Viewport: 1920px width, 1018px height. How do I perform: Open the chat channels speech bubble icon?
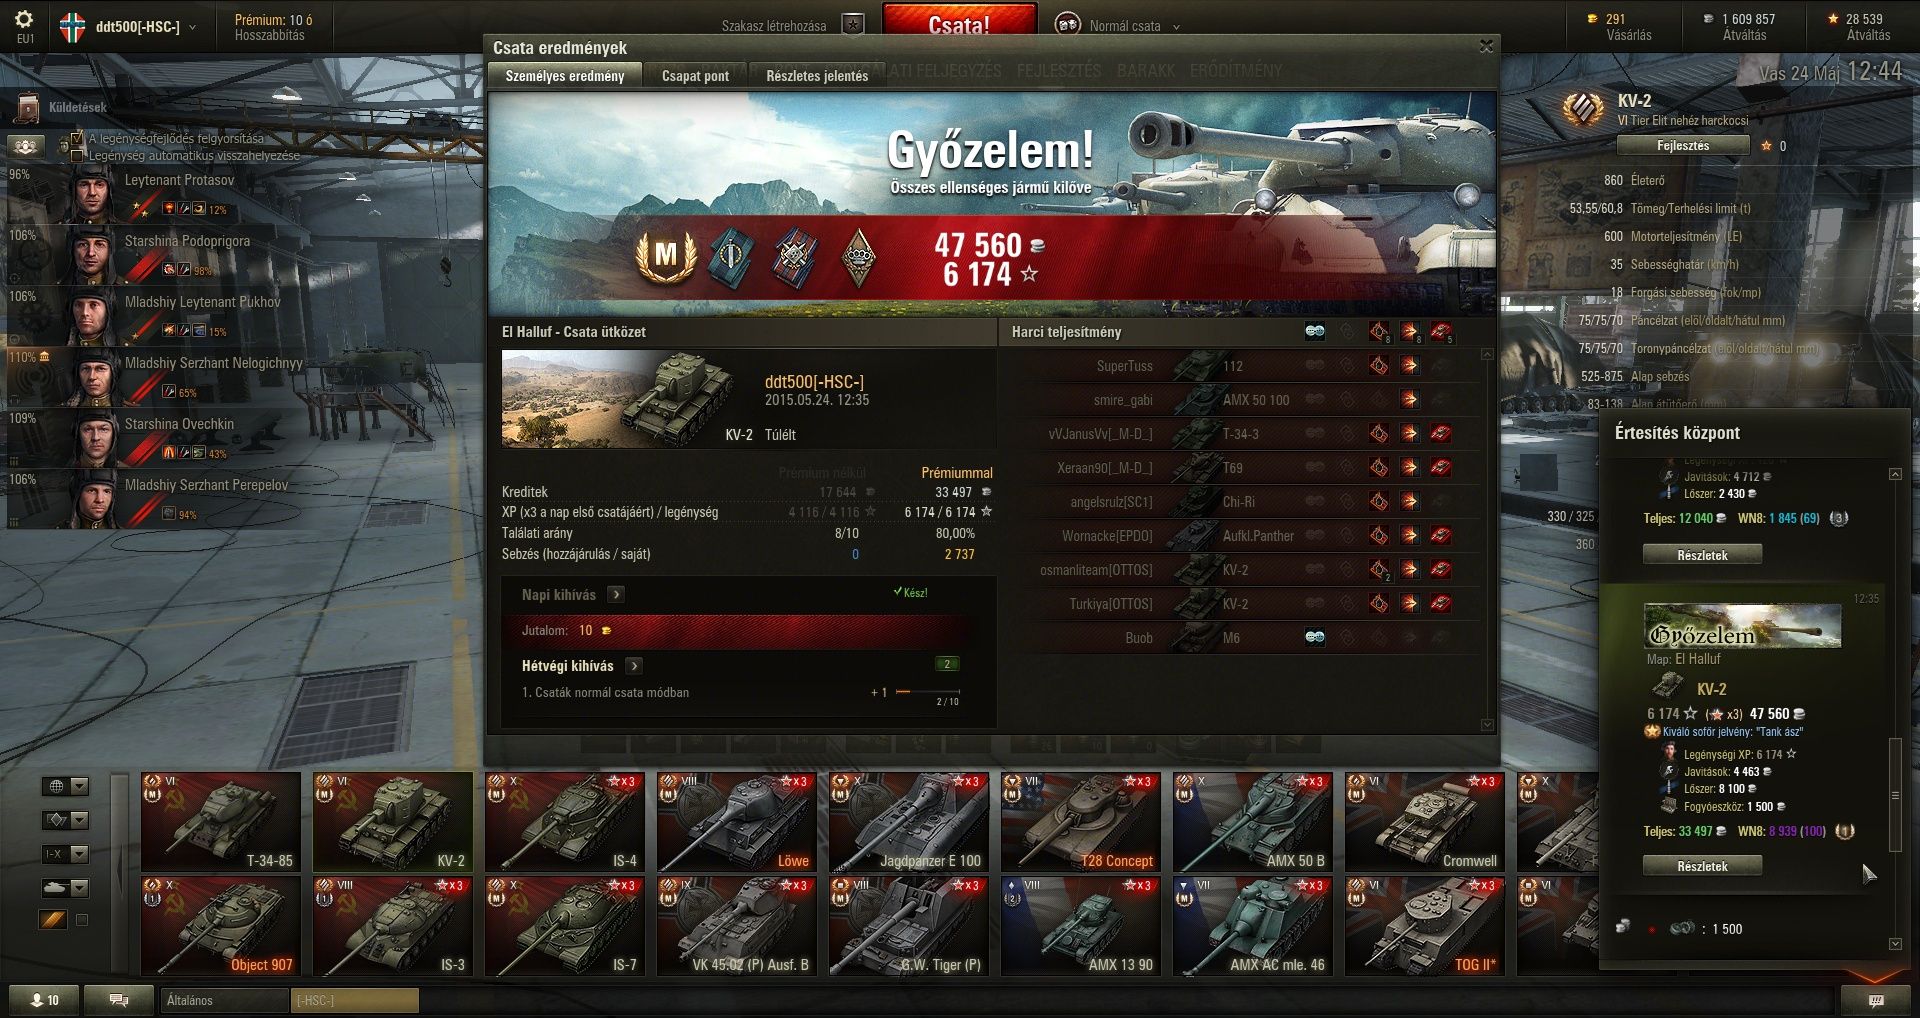pos(118,1000)
